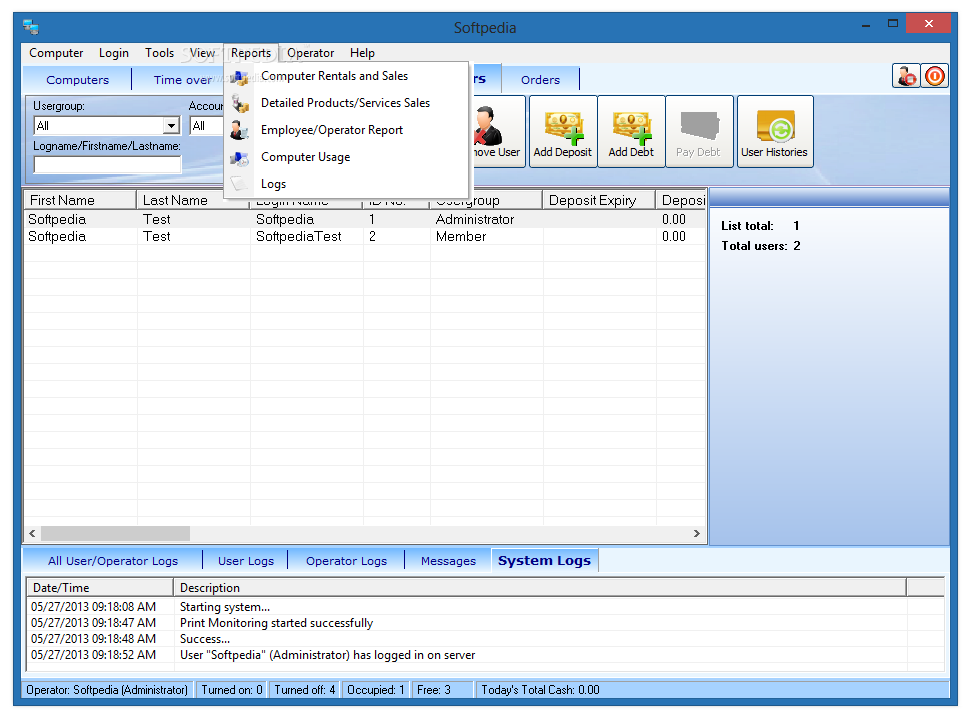Click the user logout icon at top right
This screenshot has width=975, height=725.
(907, 76)
